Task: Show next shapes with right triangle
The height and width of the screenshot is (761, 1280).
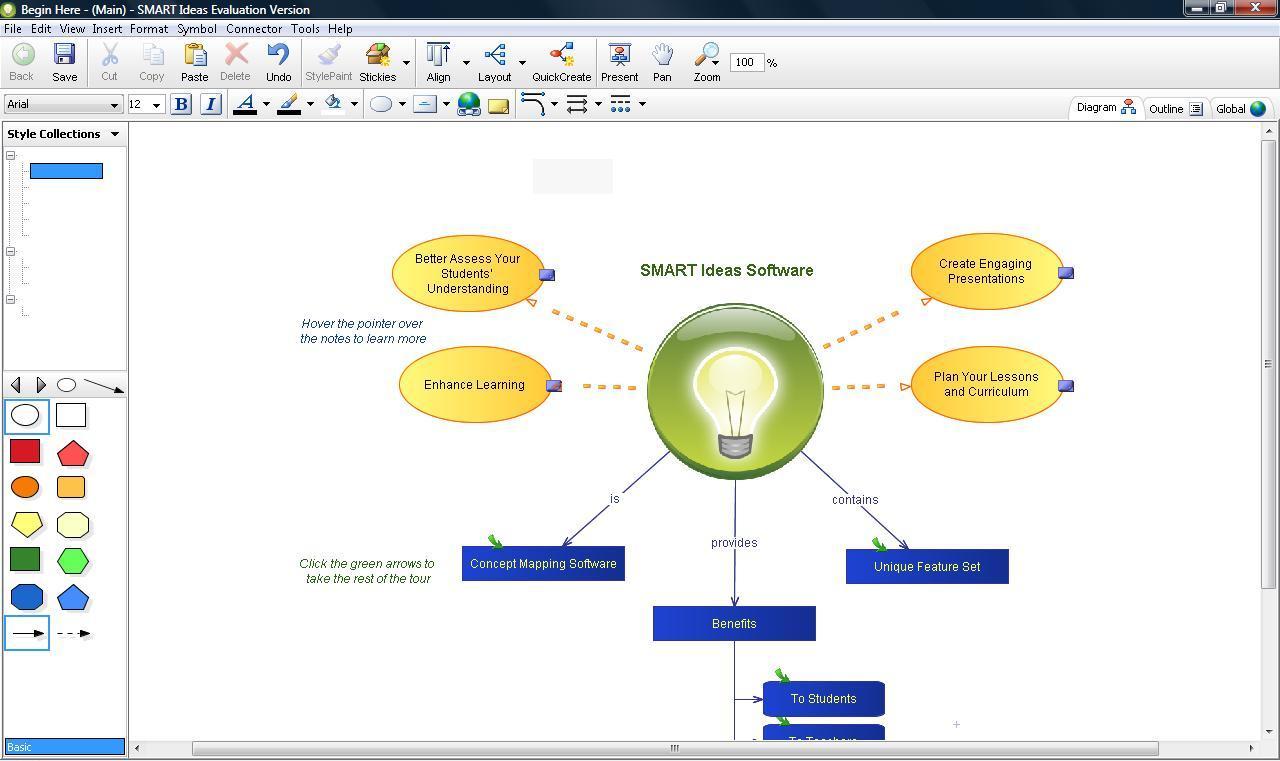Action: click(40, 385)
